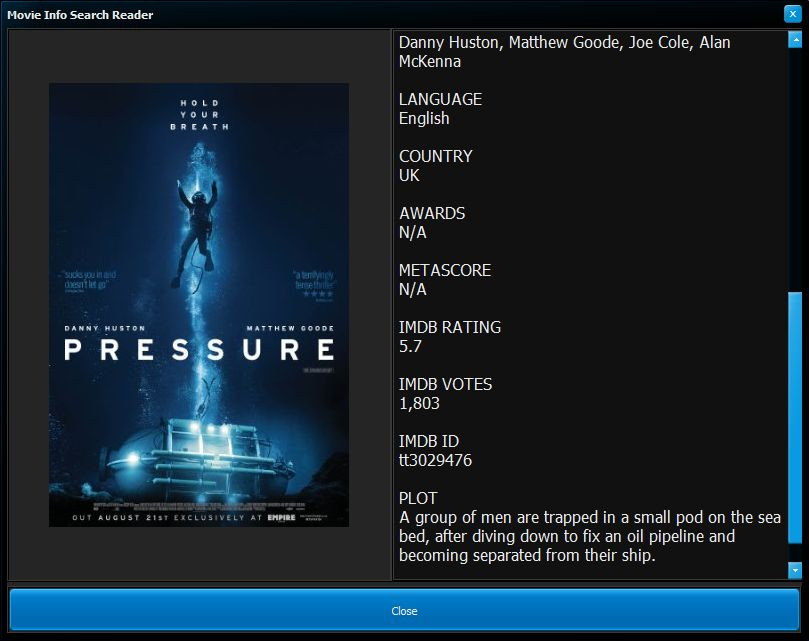Click the COUNTRY heading

(x=435, y=156)
